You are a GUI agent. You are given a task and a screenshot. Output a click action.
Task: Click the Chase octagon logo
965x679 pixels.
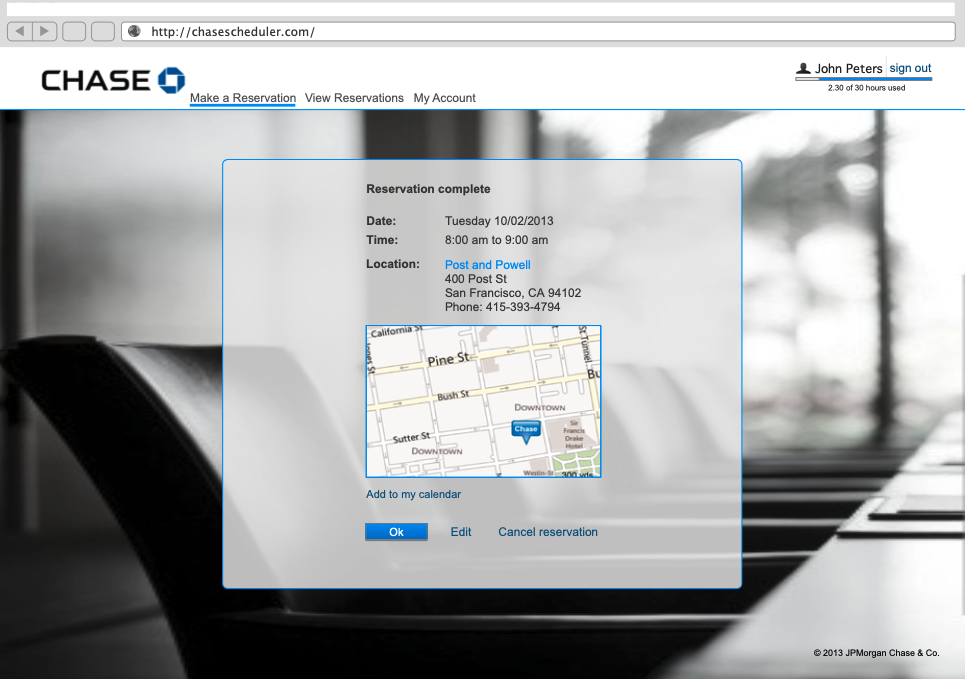tap(171, 80)
